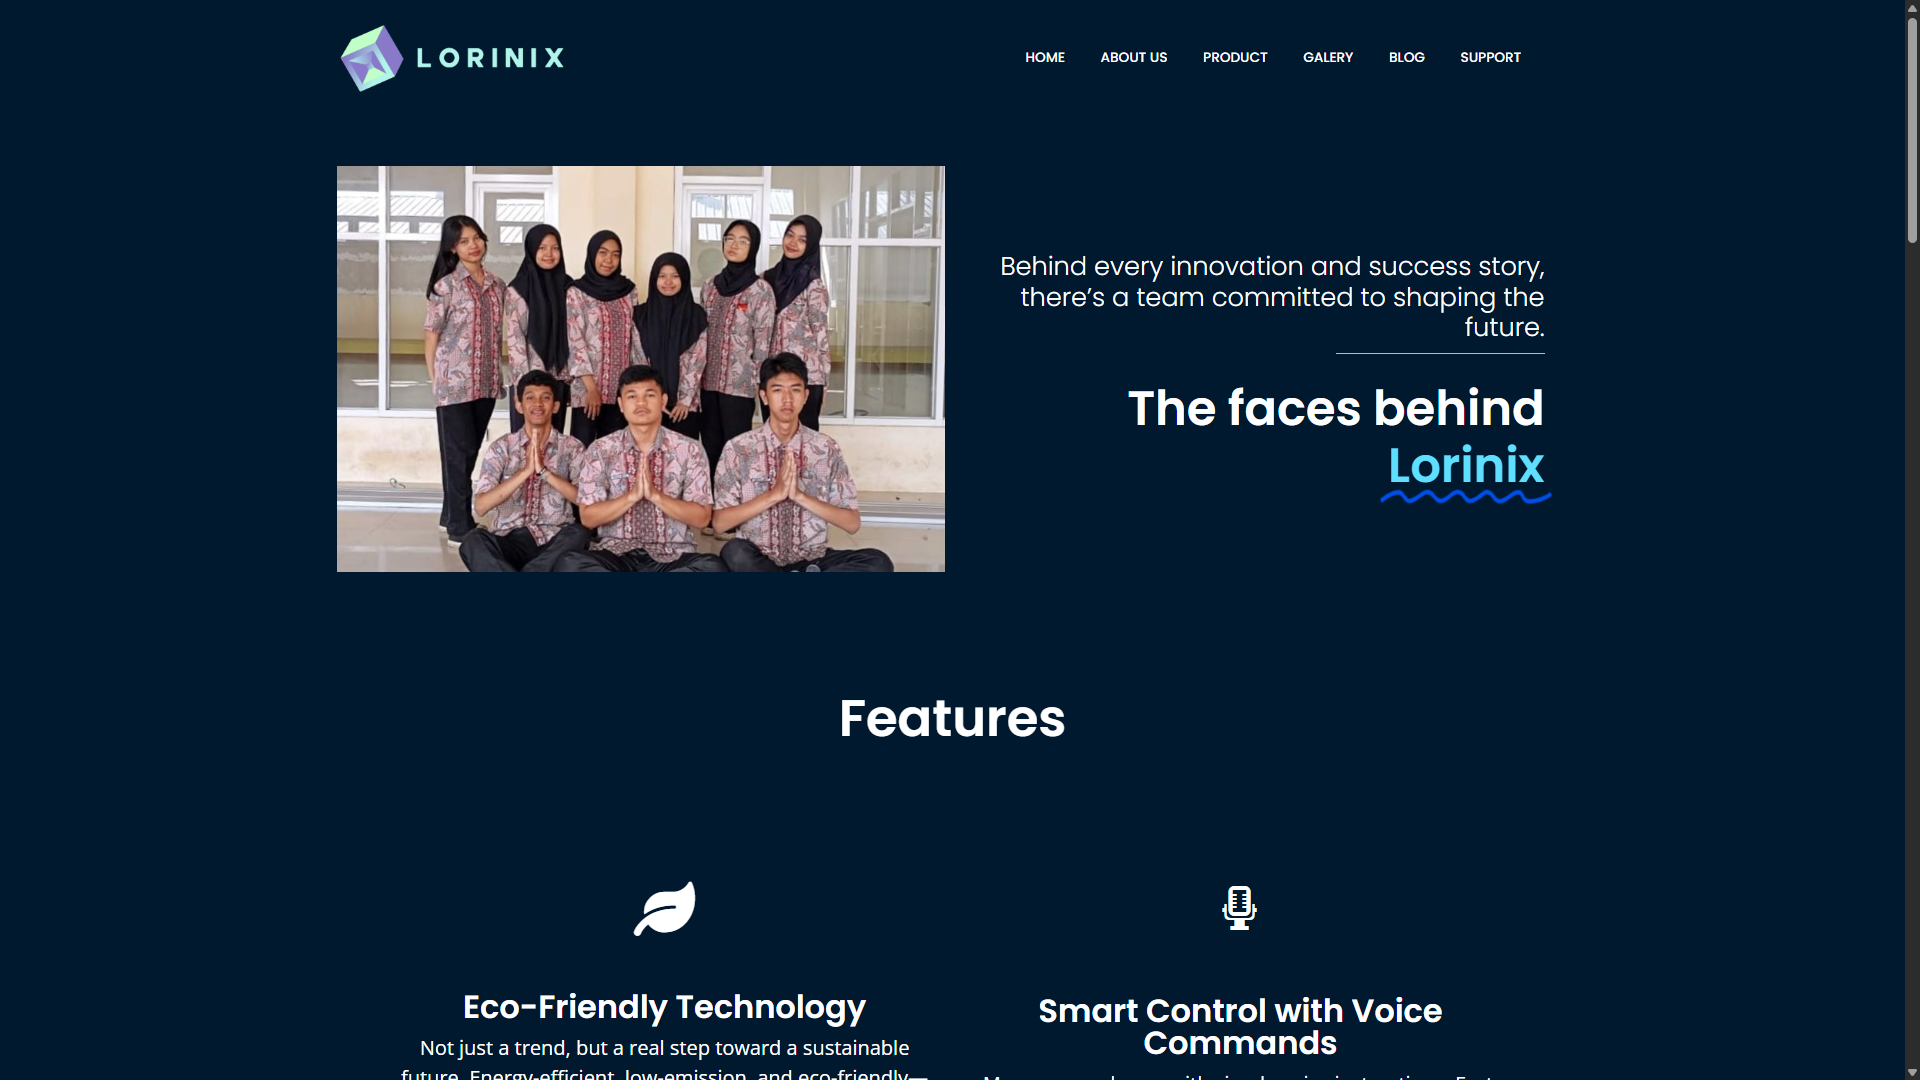Visit the SUPPORT page link
The image size is (1920, 1080).
(x=1490, y=57)
